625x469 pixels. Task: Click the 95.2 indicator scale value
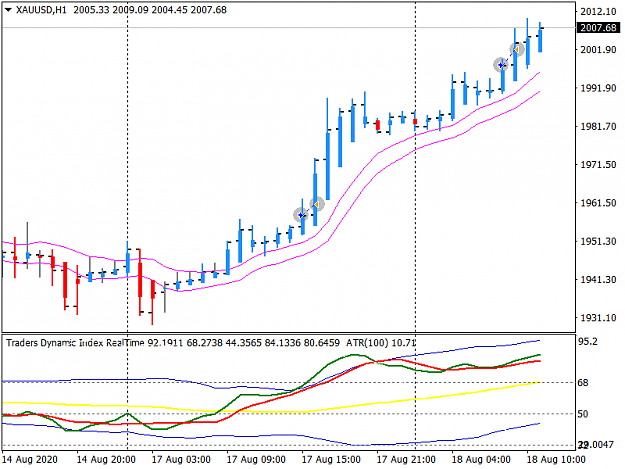tap(588, 341)
